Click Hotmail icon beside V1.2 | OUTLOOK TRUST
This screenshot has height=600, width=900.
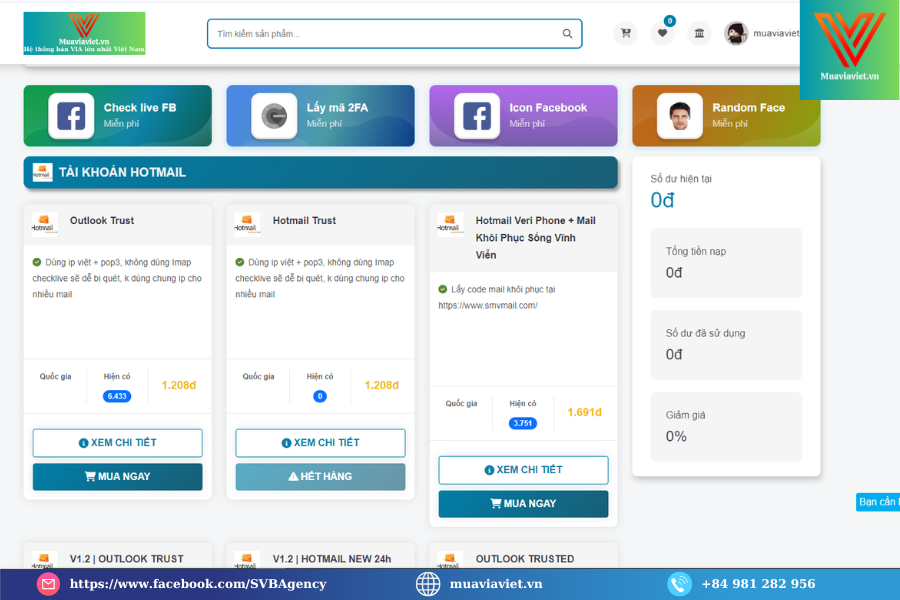pos(44,560)
